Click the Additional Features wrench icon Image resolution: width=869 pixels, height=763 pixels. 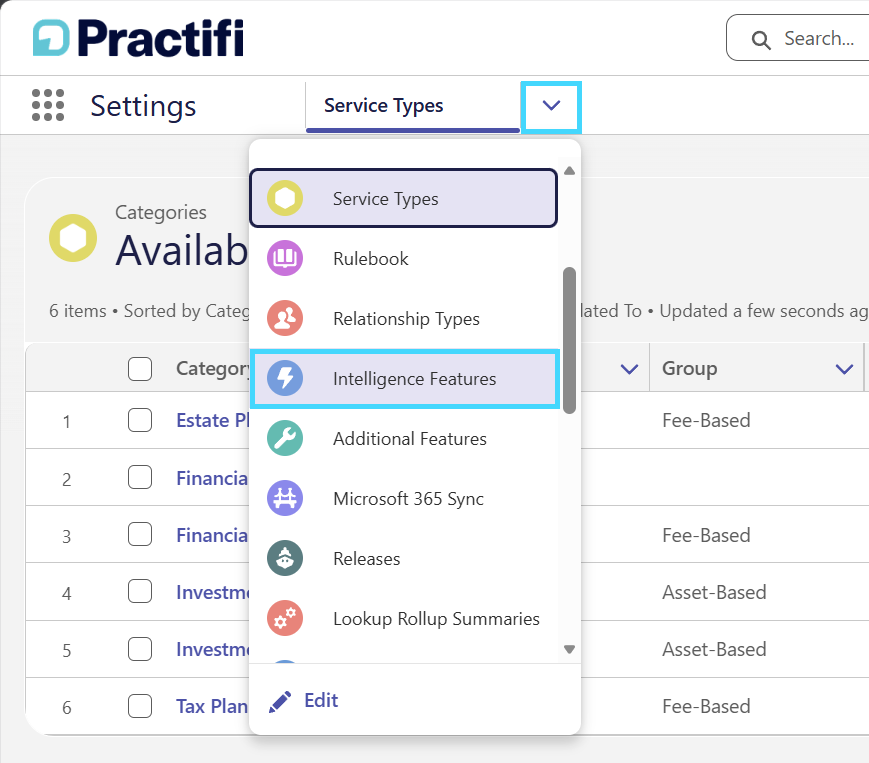point(285,438)
